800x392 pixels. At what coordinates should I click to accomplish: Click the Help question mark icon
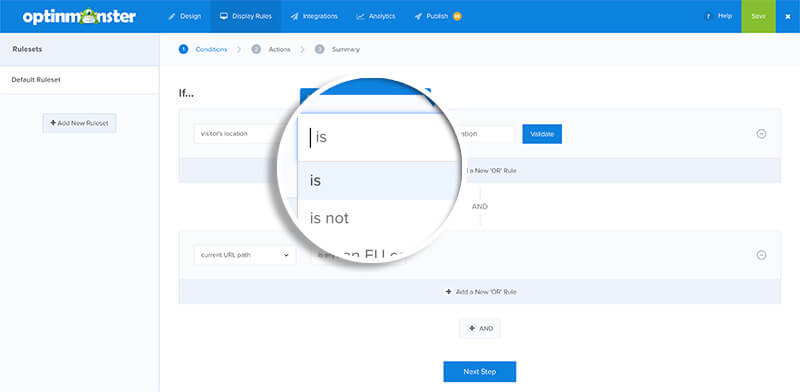point(708,16)
